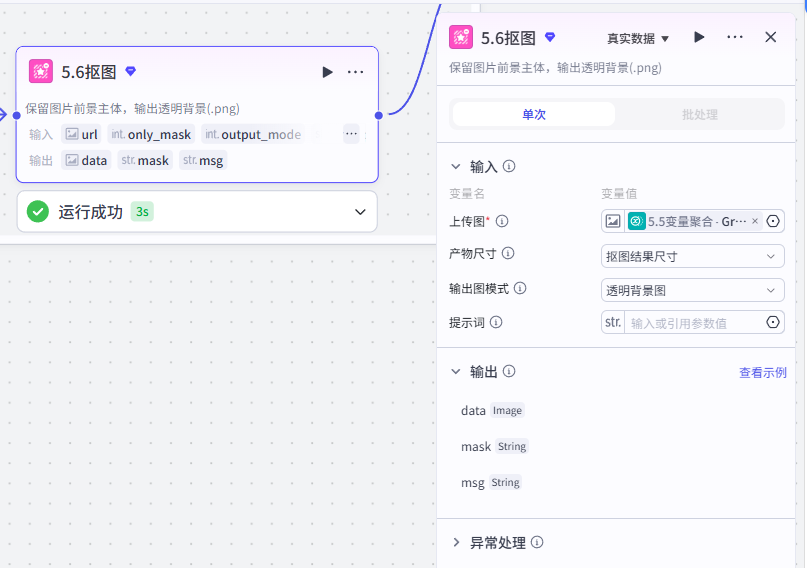Click reference picker icon in 上传图 field

[773, 221]
